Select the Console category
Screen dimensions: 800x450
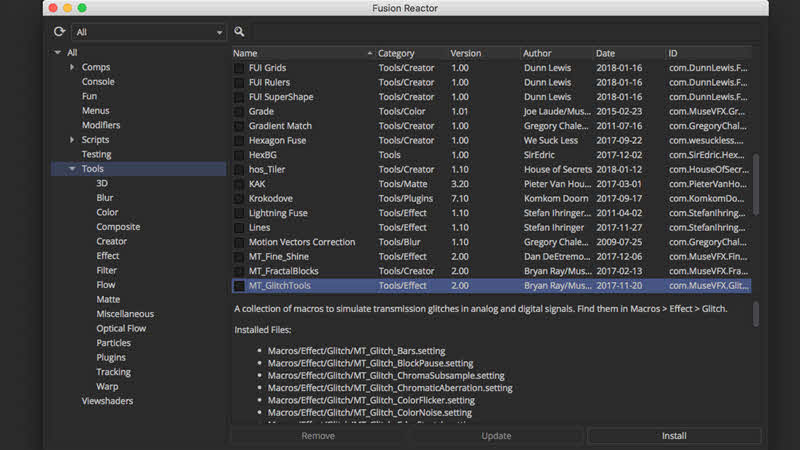pos(98,82)
